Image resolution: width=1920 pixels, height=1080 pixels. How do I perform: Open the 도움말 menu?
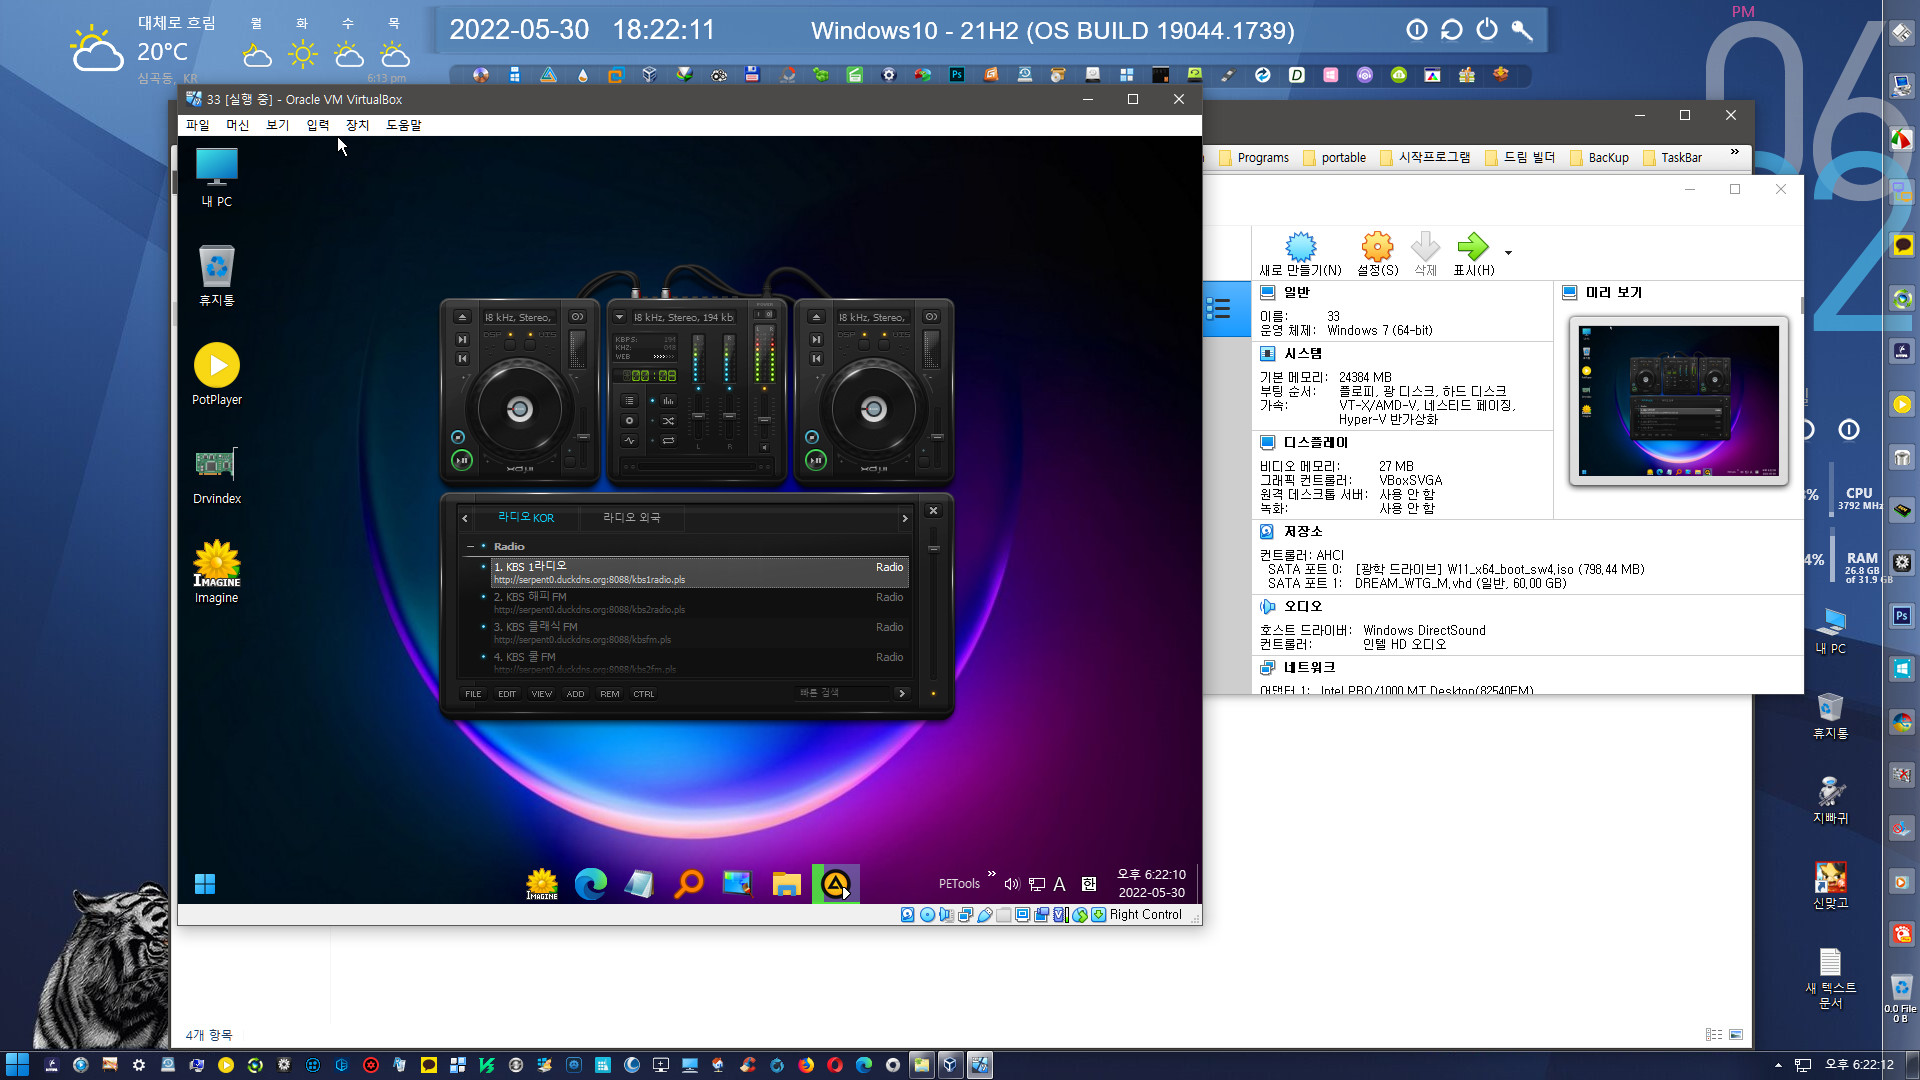click(x=403, y=125)
